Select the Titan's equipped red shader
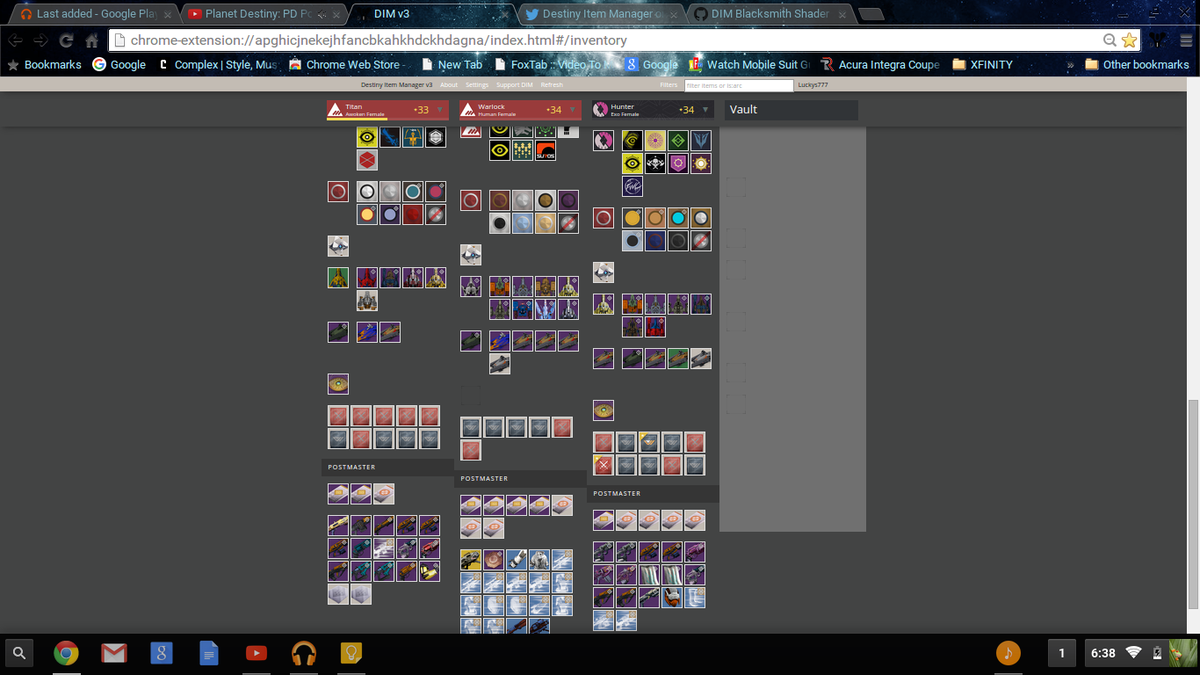The width and height of the screenshot is (1200, 675). [x=338, y=192]
